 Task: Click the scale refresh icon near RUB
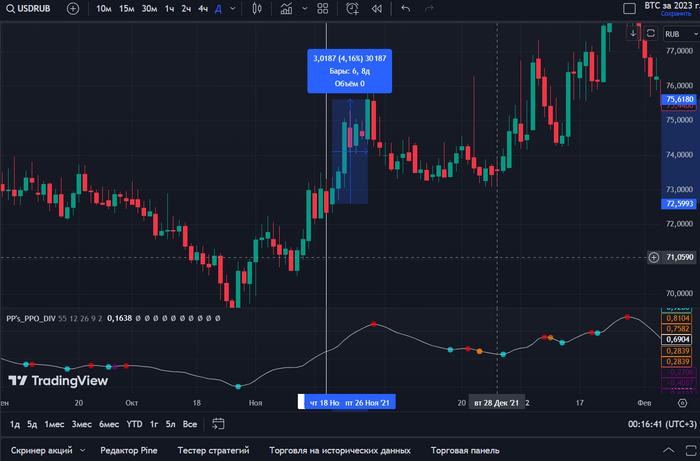point(650,33)
